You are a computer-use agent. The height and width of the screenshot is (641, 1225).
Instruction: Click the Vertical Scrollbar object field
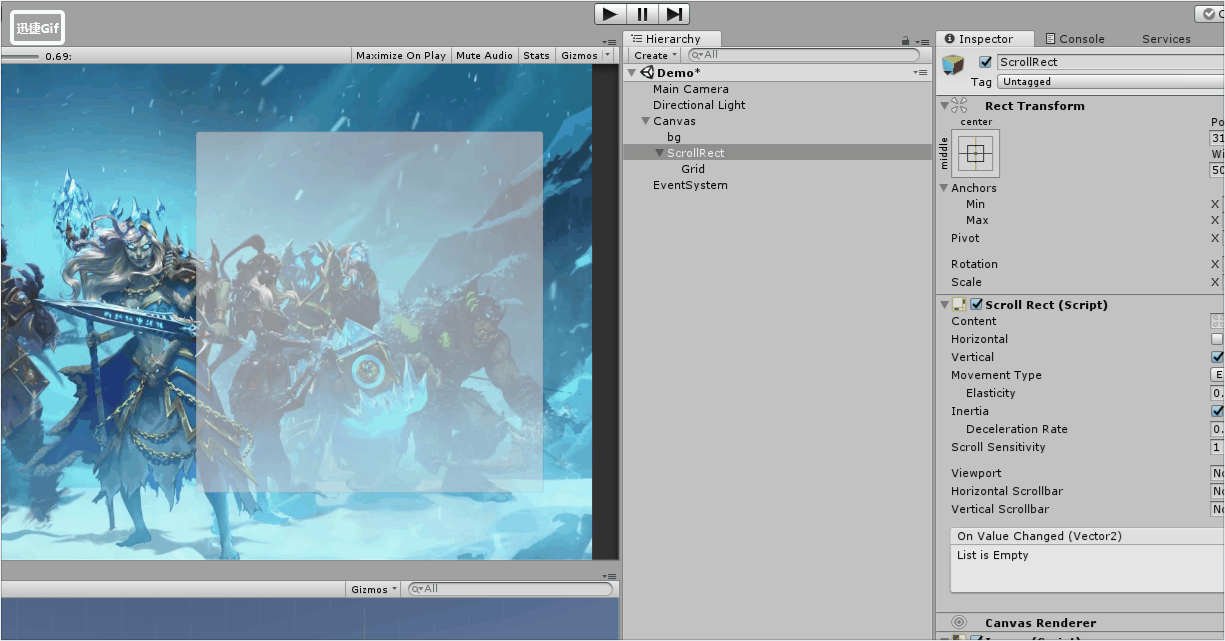point(1218,509)
